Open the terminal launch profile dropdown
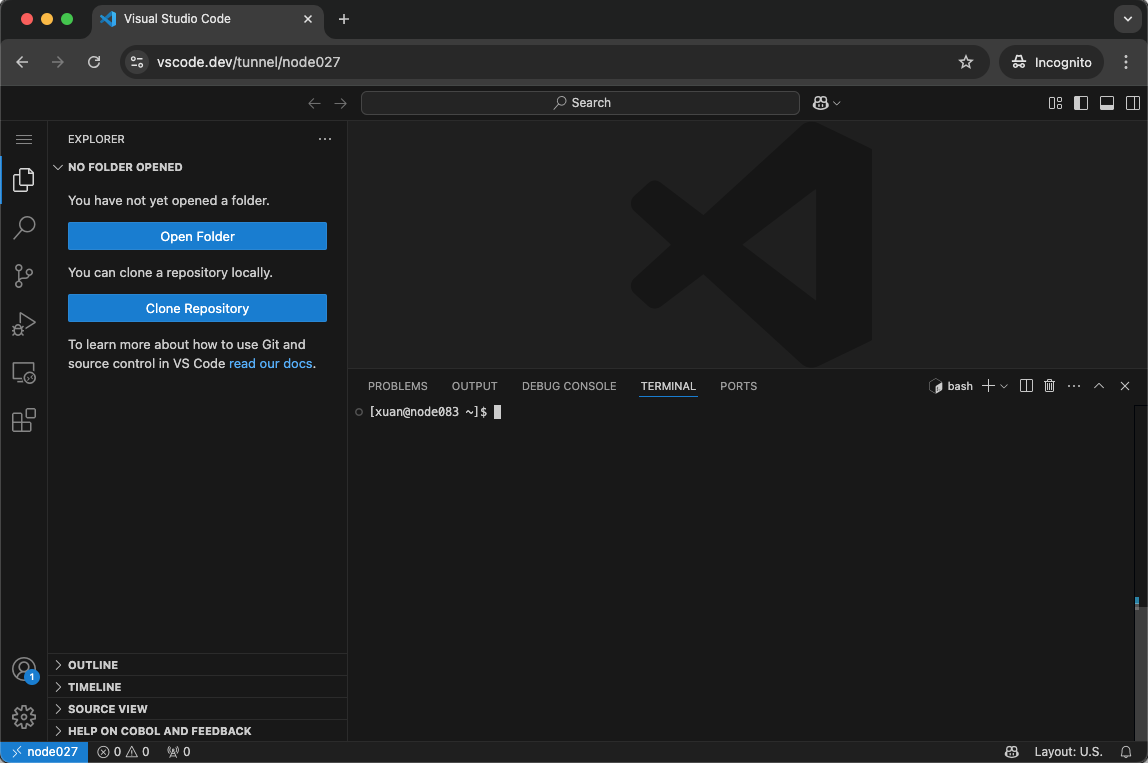 1004,386
